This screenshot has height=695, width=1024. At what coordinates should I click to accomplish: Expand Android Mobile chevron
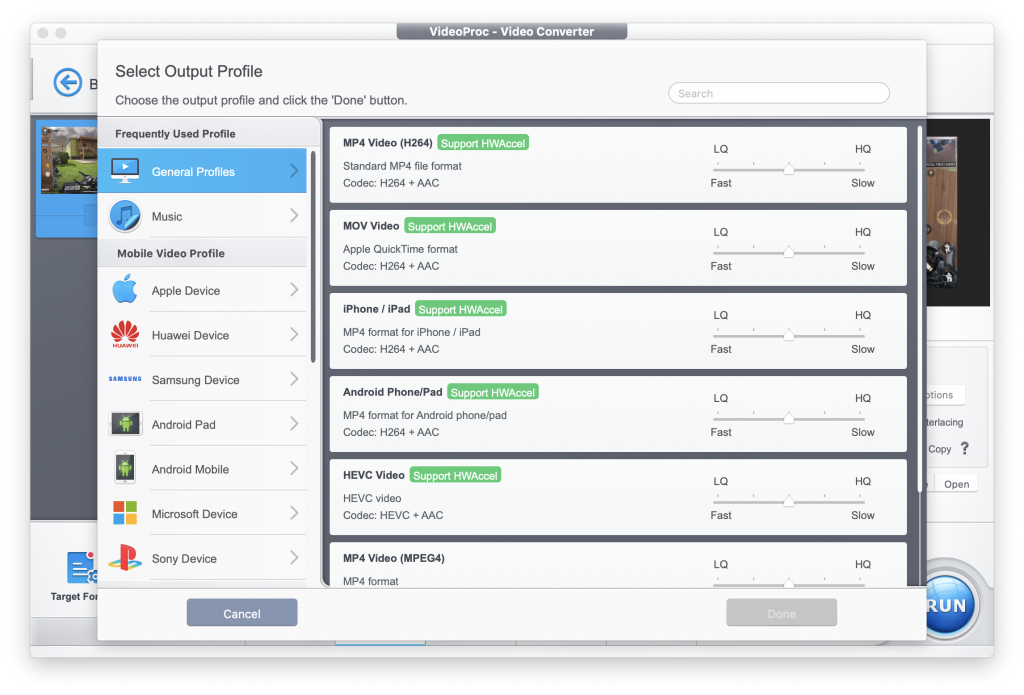[294, 468]
